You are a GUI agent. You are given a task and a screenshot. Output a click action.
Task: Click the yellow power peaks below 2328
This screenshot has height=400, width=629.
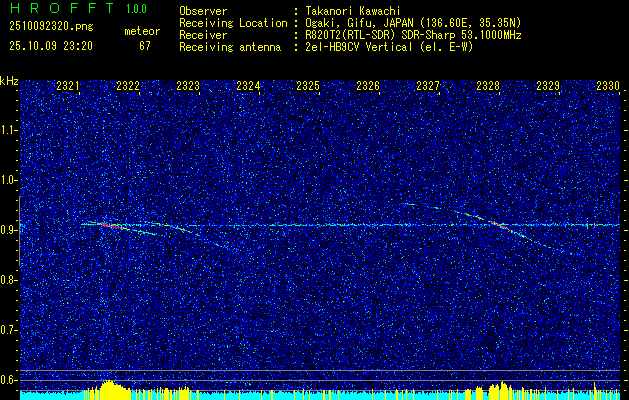pos(499,390)
